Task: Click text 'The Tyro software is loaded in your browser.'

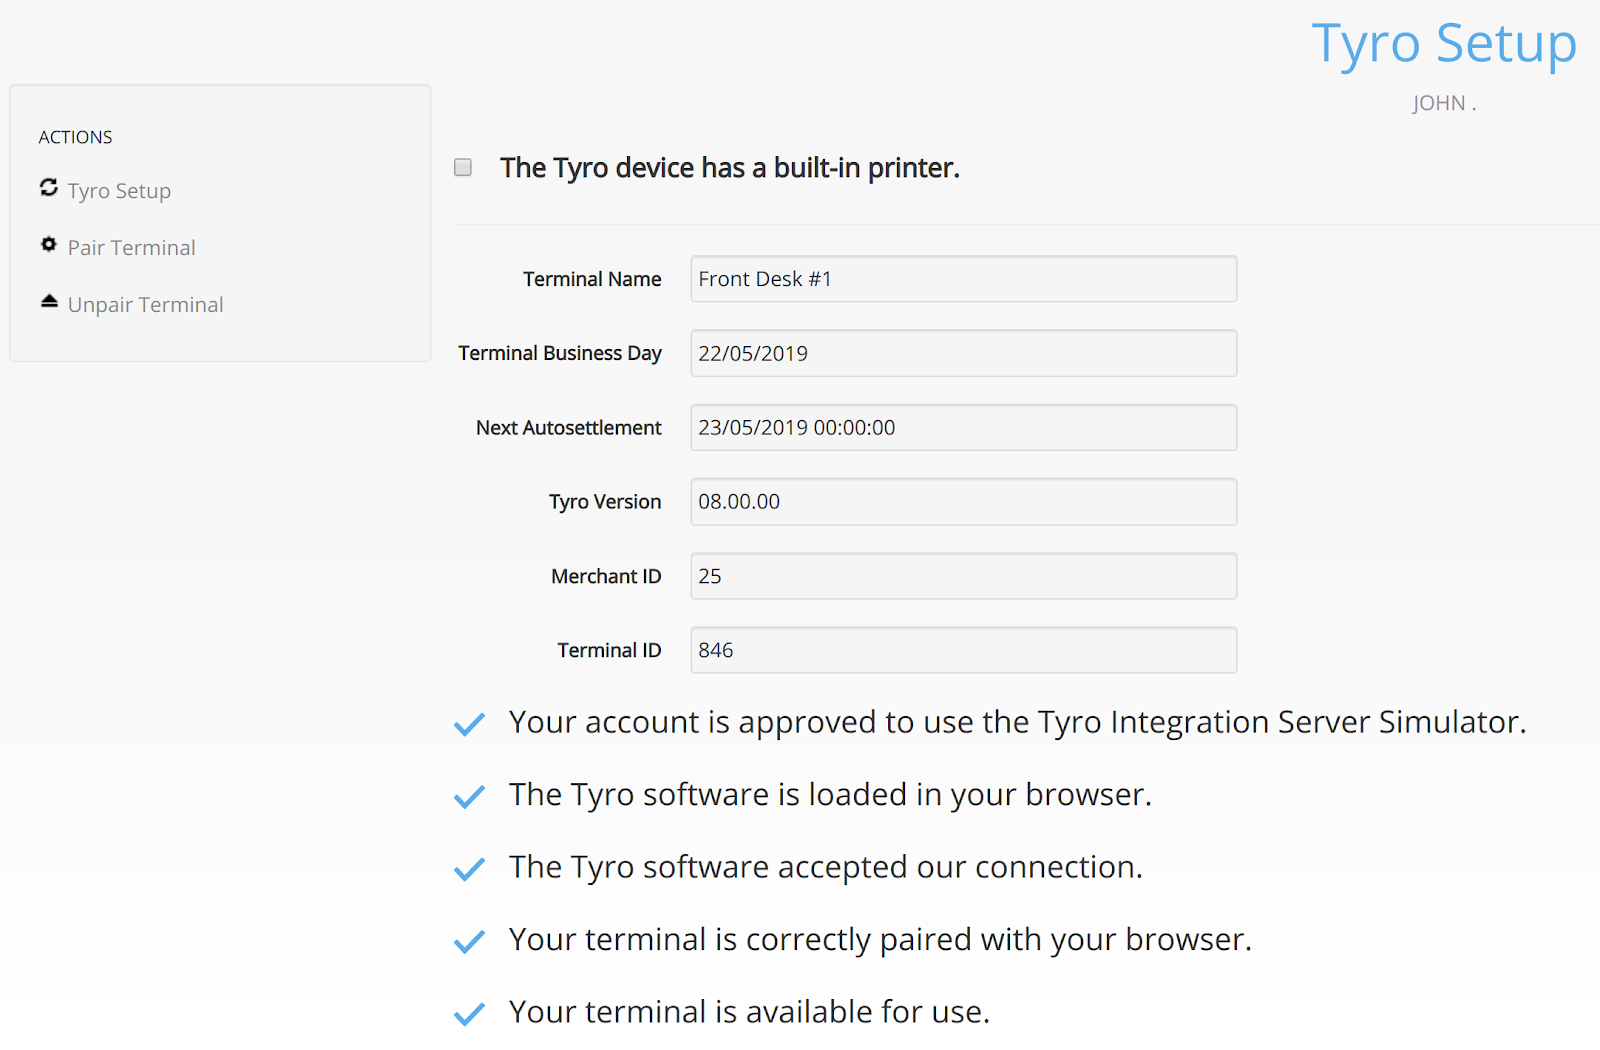Action: (831, 795)
